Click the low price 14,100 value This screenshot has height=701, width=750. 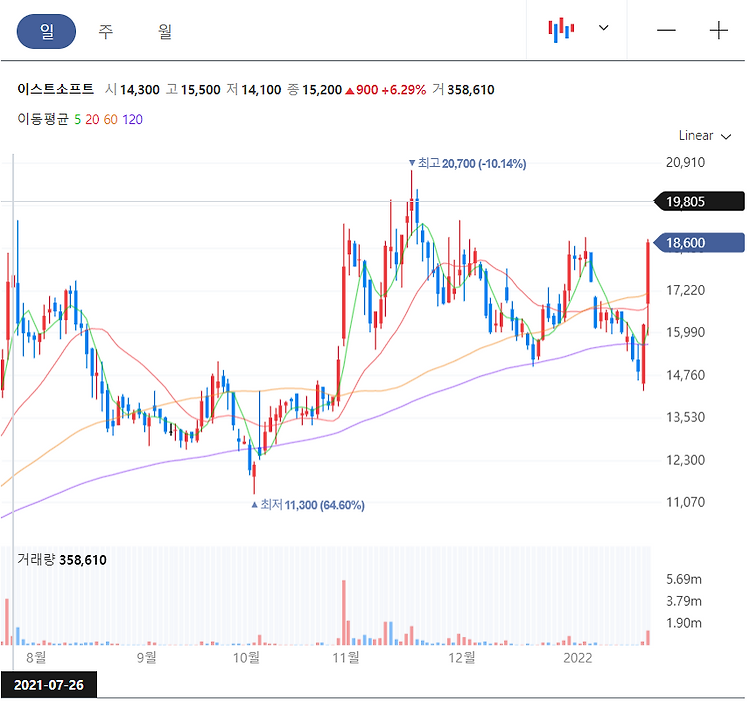pyautogui.click(x=261, y=90)
